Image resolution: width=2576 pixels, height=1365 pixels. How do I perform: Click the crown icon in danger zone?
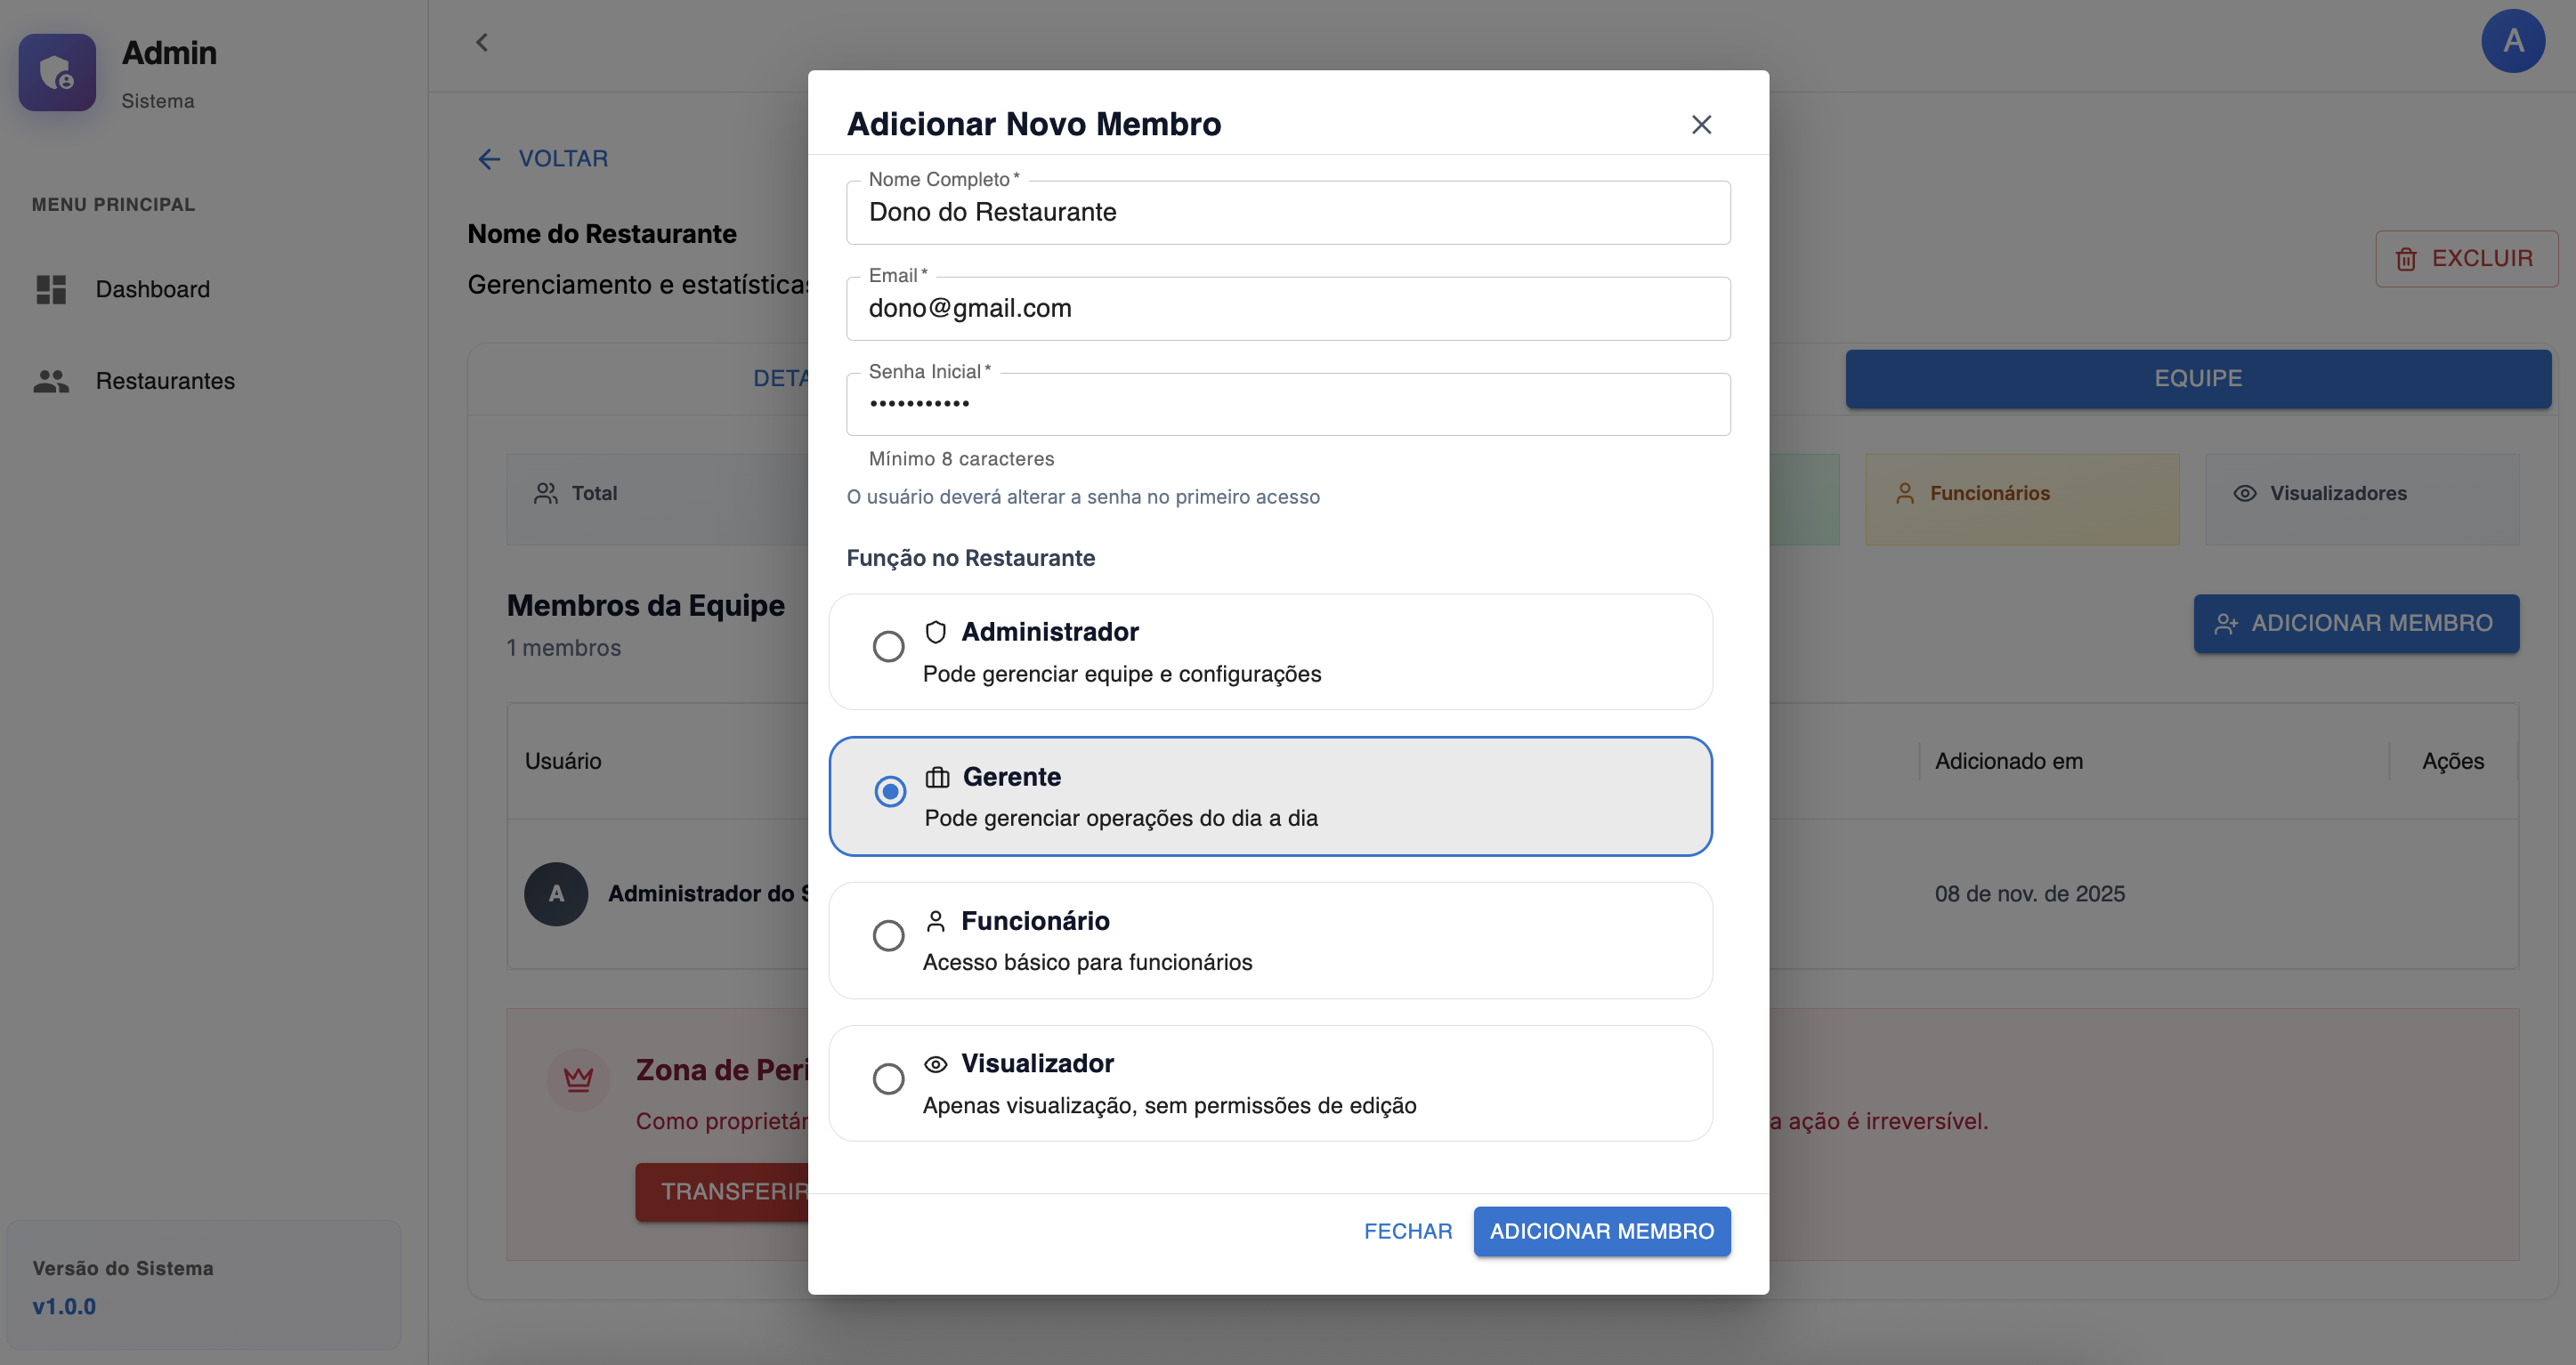point(578,1079)
